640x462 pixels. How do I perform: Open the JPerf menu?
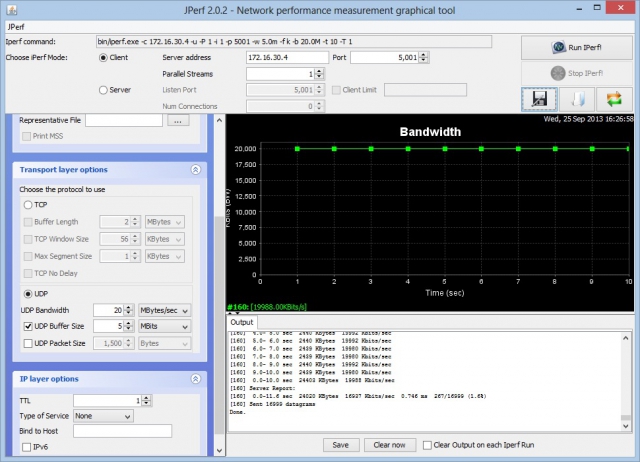(x=16, y=27)
